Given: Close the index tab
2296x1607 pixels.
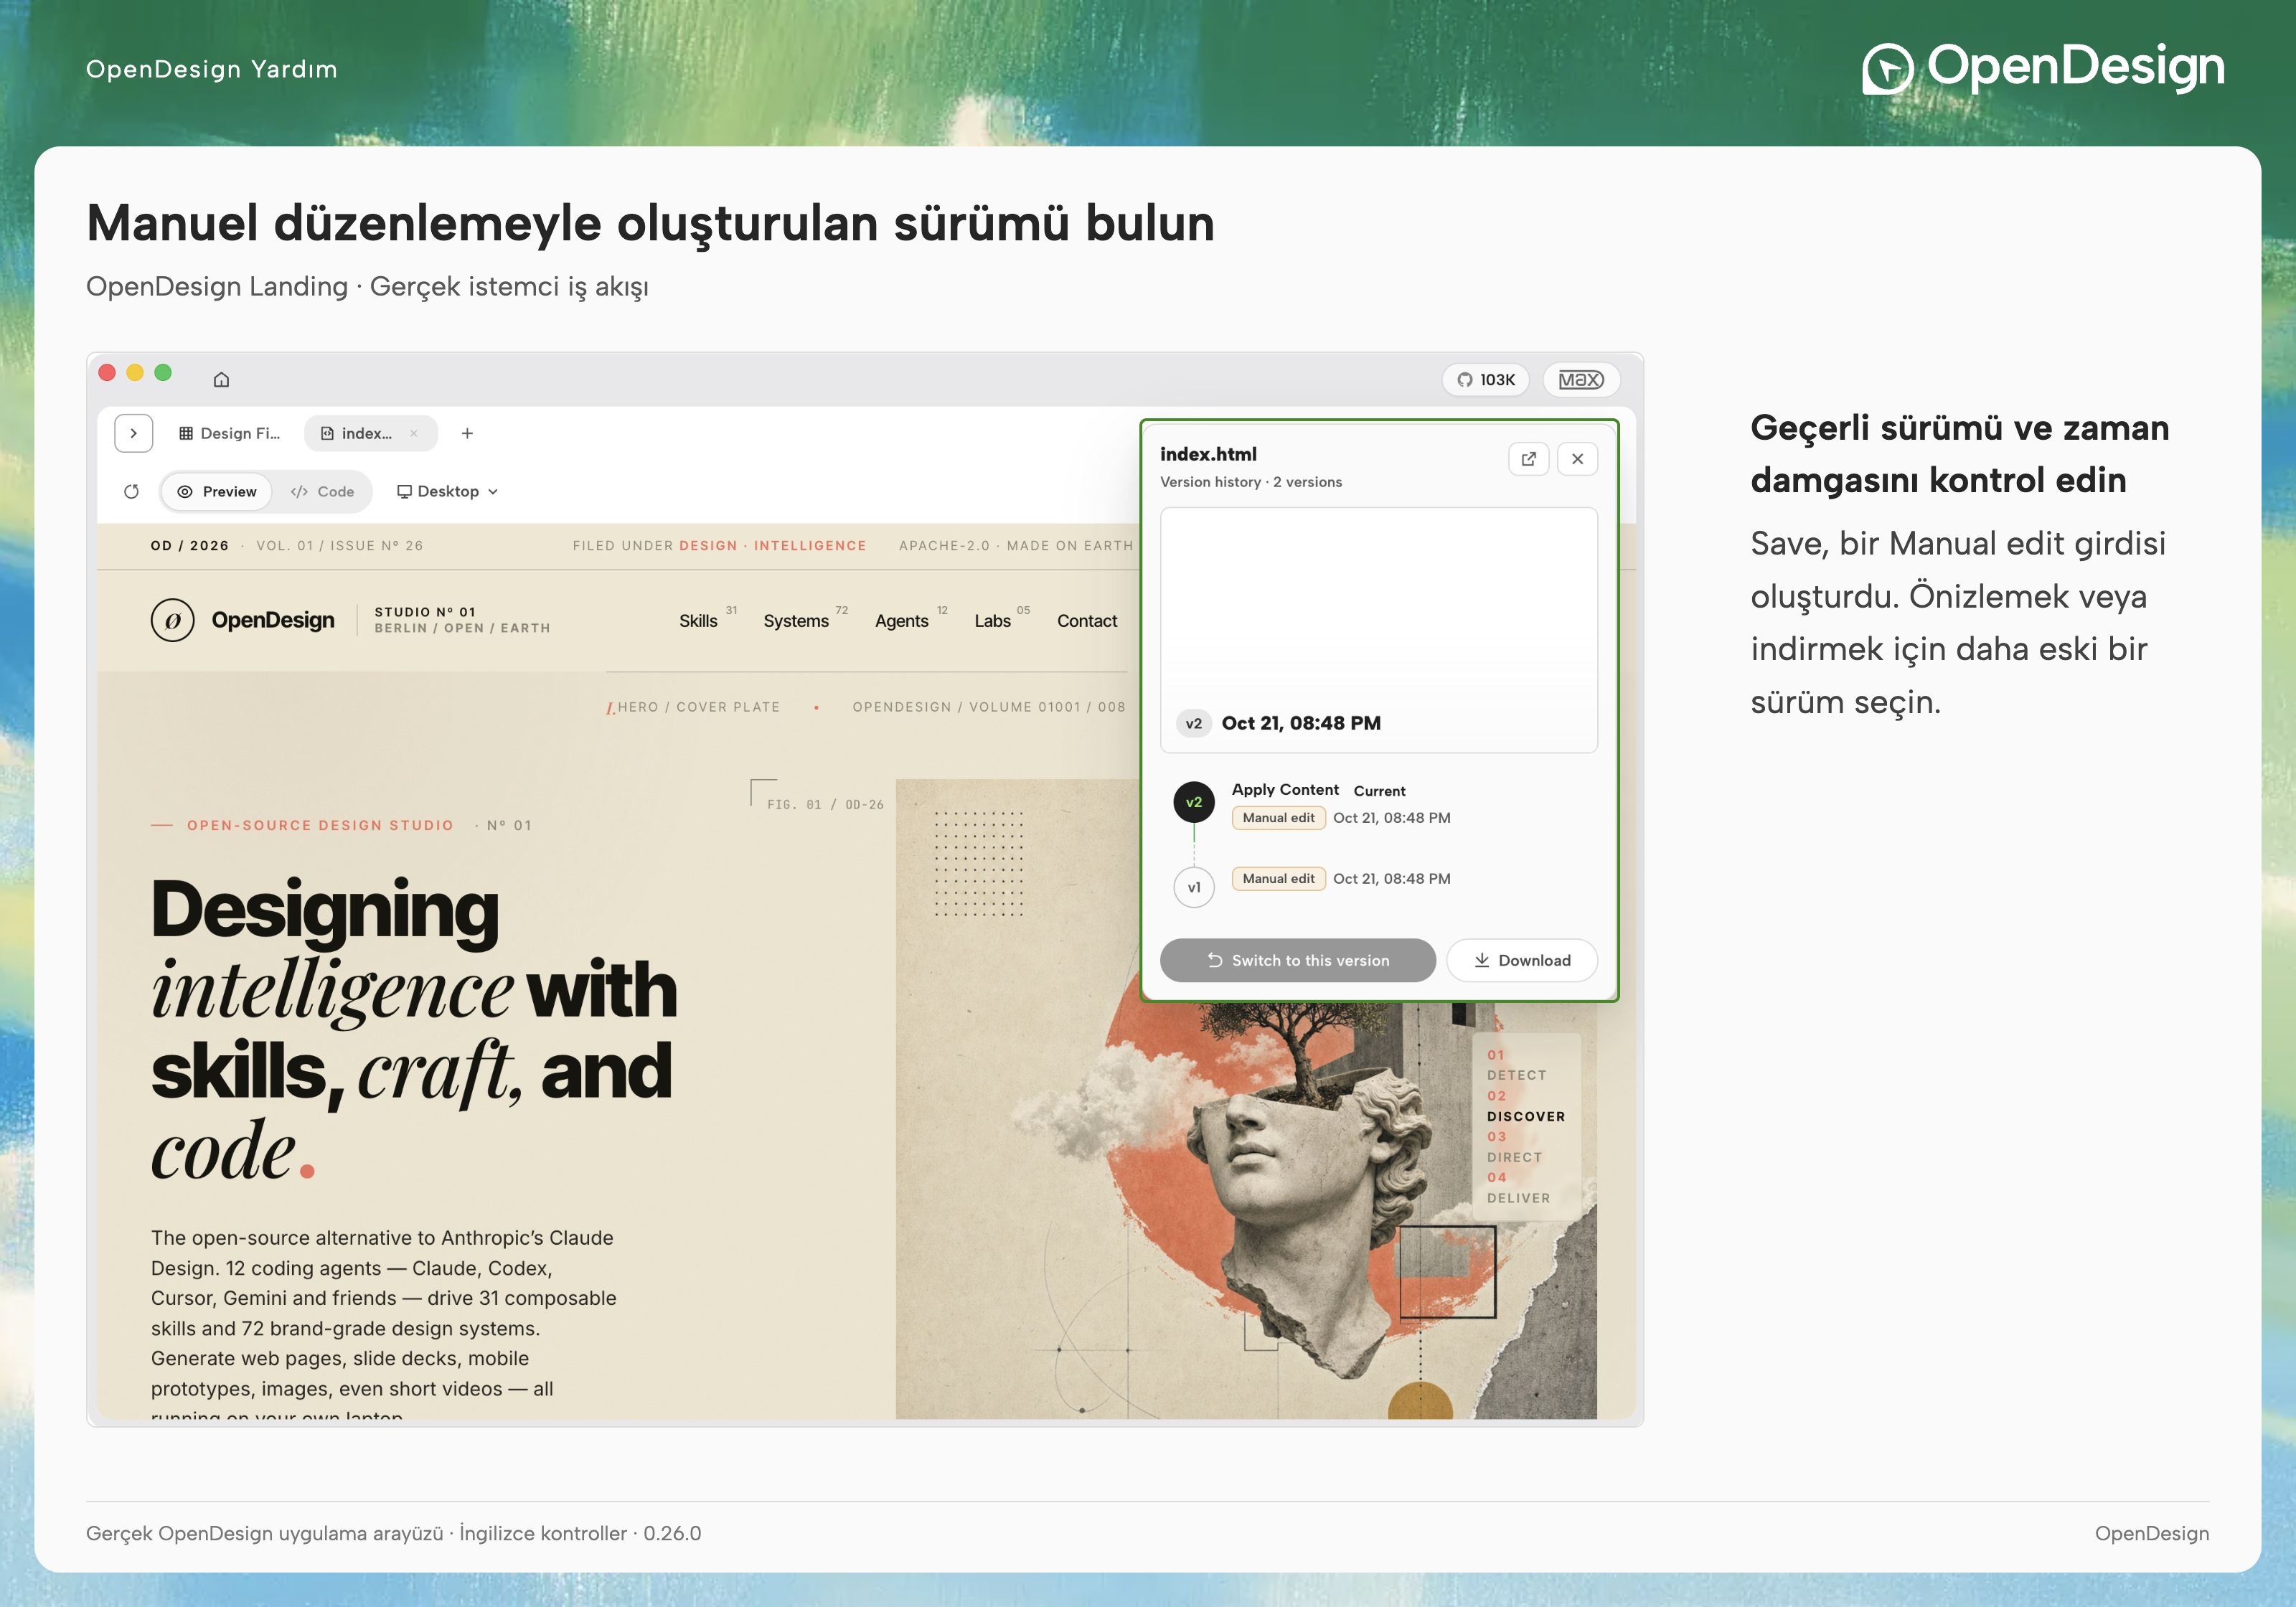Looking at the screenshot, I should [x=413, y=433].
